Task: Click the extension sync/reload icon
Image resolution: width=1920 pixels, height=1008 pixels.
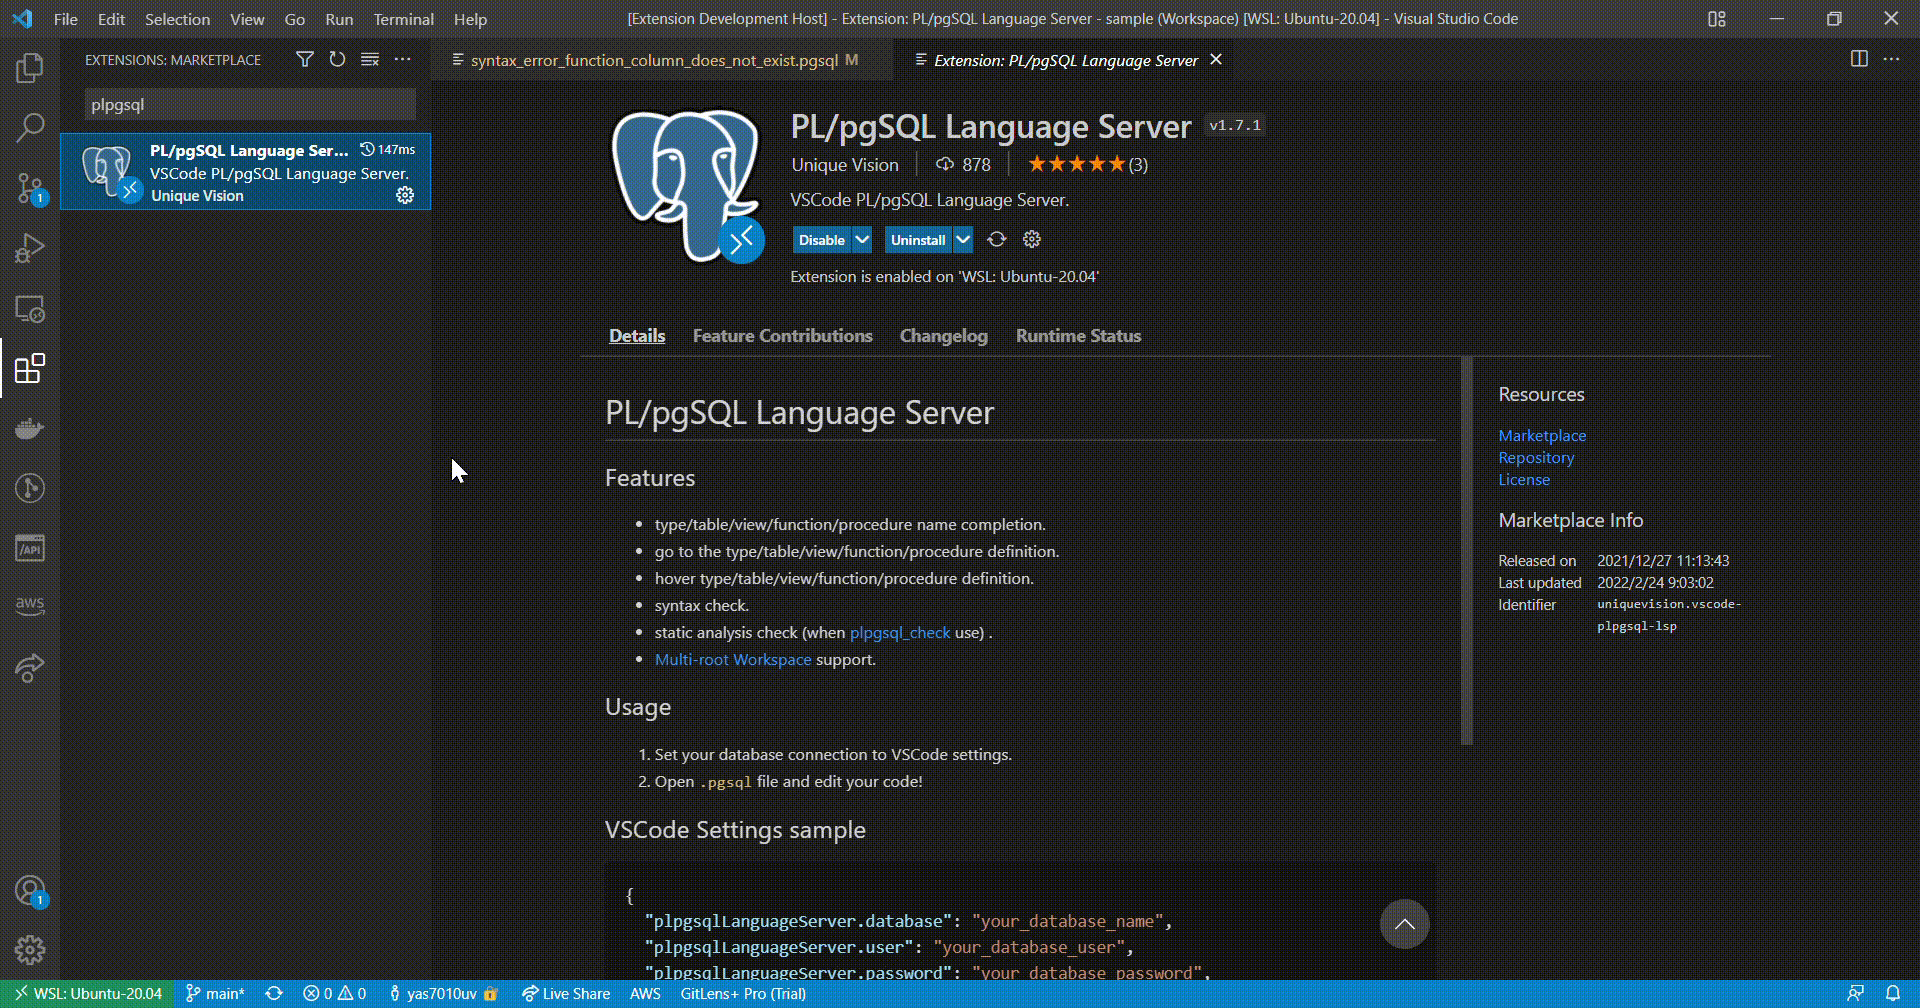Action: click(x=997, y=239)
